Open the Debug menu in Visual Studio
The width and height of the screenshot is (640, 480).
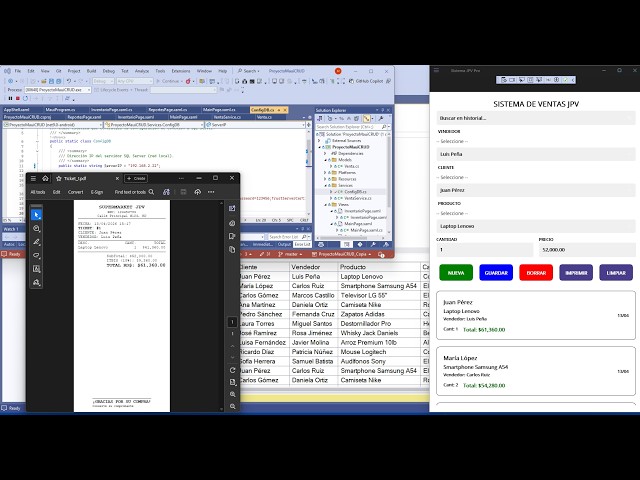coord(109,71)
